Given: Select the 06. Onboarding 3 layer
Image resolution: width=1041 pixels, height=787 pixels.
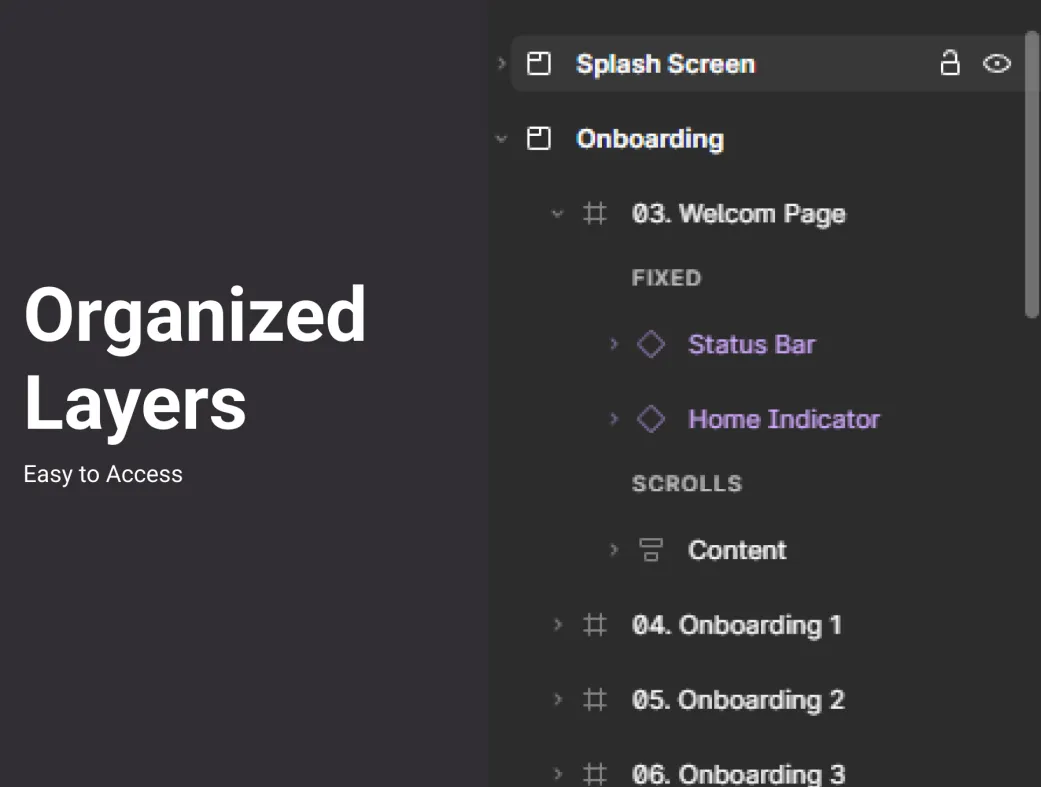Looking at the screenshot, I should coord(738,774).
